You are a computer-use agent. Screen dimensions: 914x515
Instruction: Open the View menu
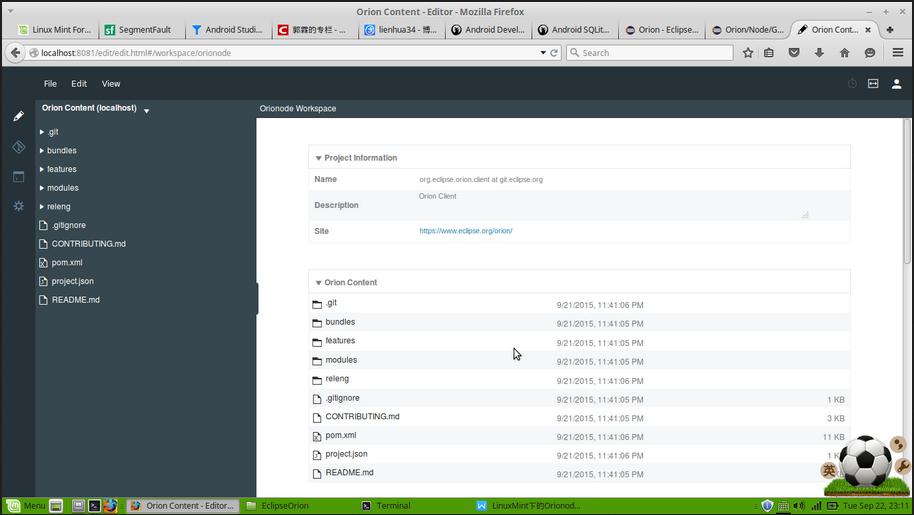111,84
